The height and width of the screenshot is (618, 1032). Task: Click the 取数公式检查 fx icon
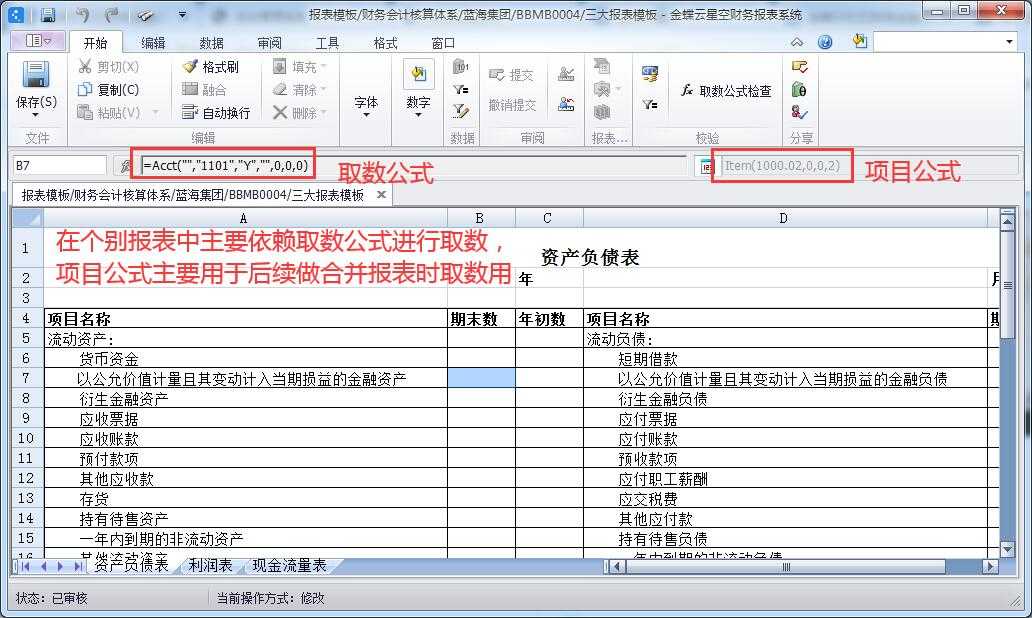pyautogui.click(x=687, y=90)
